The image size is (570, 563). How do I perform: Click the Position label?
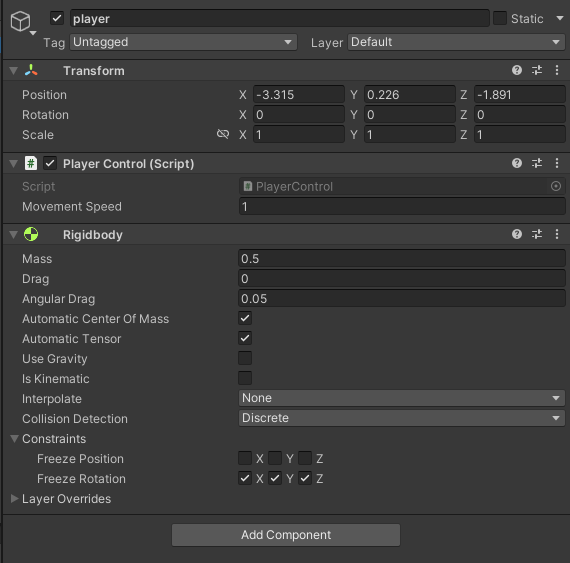click(44, 94)
